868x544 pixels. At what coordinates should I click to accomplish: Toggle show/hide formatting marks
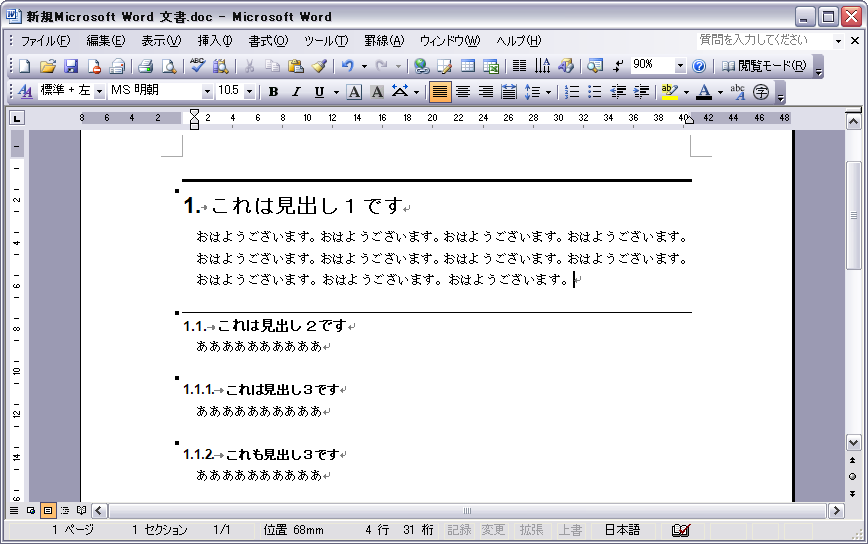[618, 66]
